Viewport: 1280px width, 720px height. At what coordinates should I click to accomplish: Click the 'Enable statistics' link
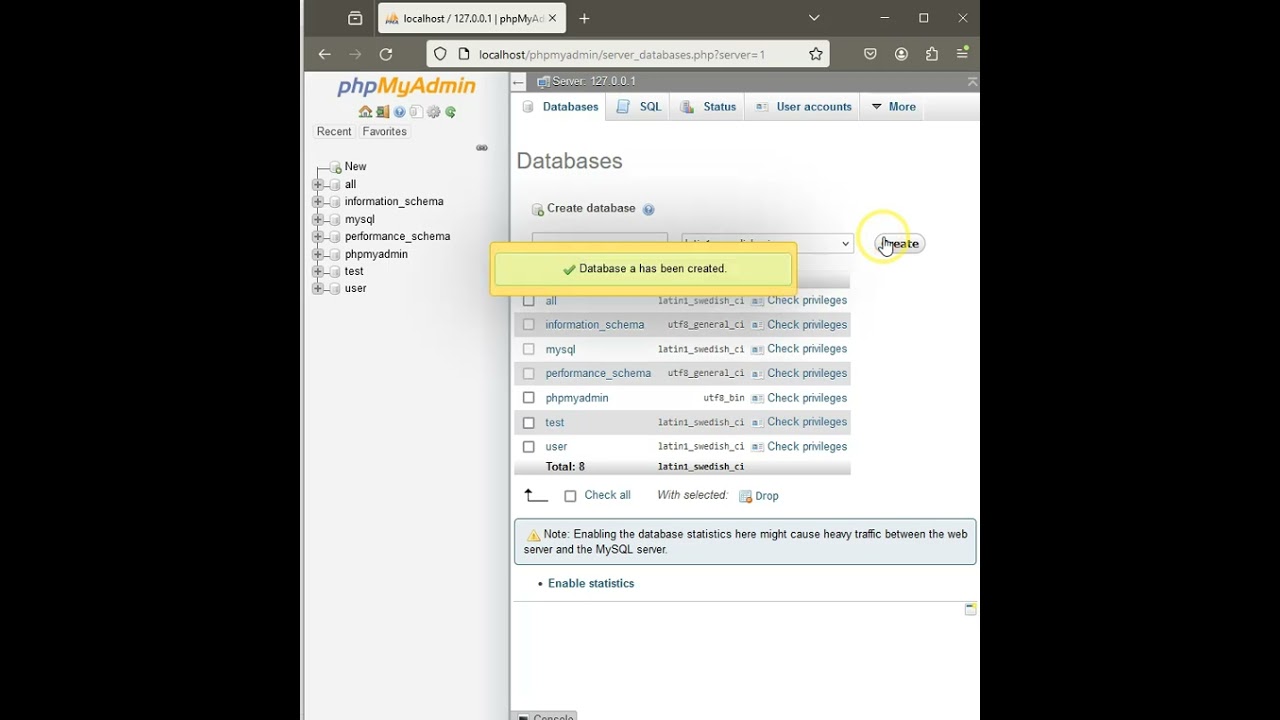[591, 584]
